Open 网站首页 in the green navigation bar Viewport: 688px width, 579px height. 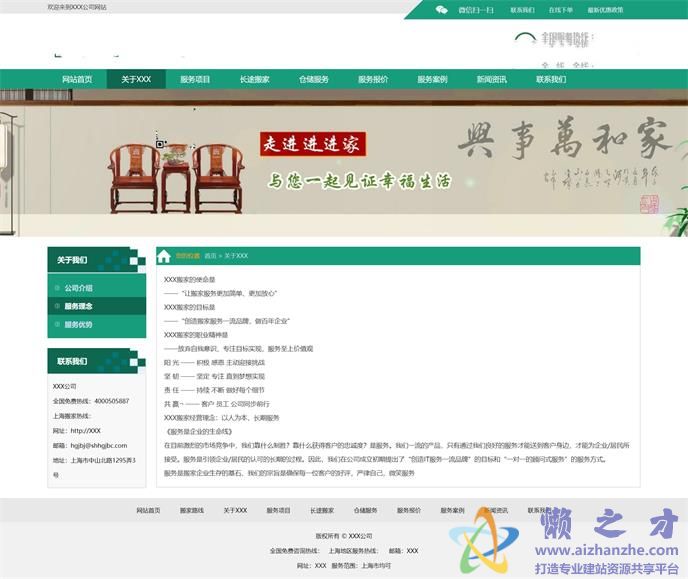[x=77, y=79]
